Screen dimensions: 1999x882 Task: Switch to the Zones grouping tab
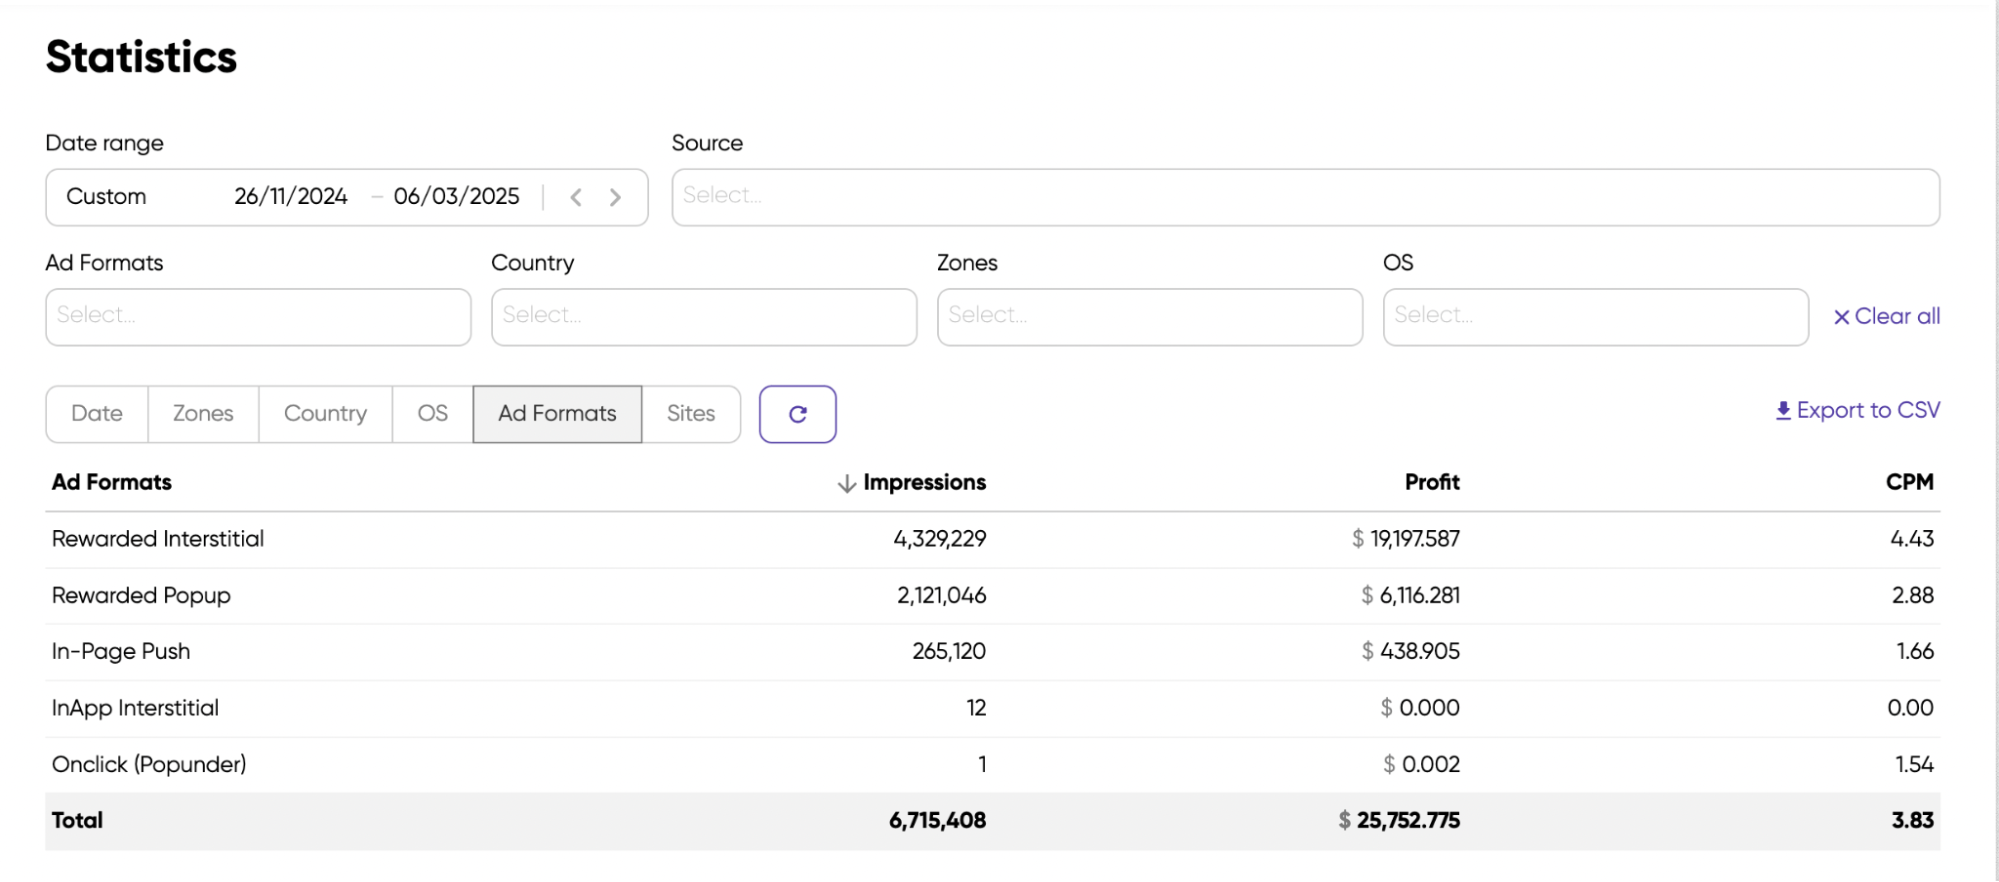point(203,414)
